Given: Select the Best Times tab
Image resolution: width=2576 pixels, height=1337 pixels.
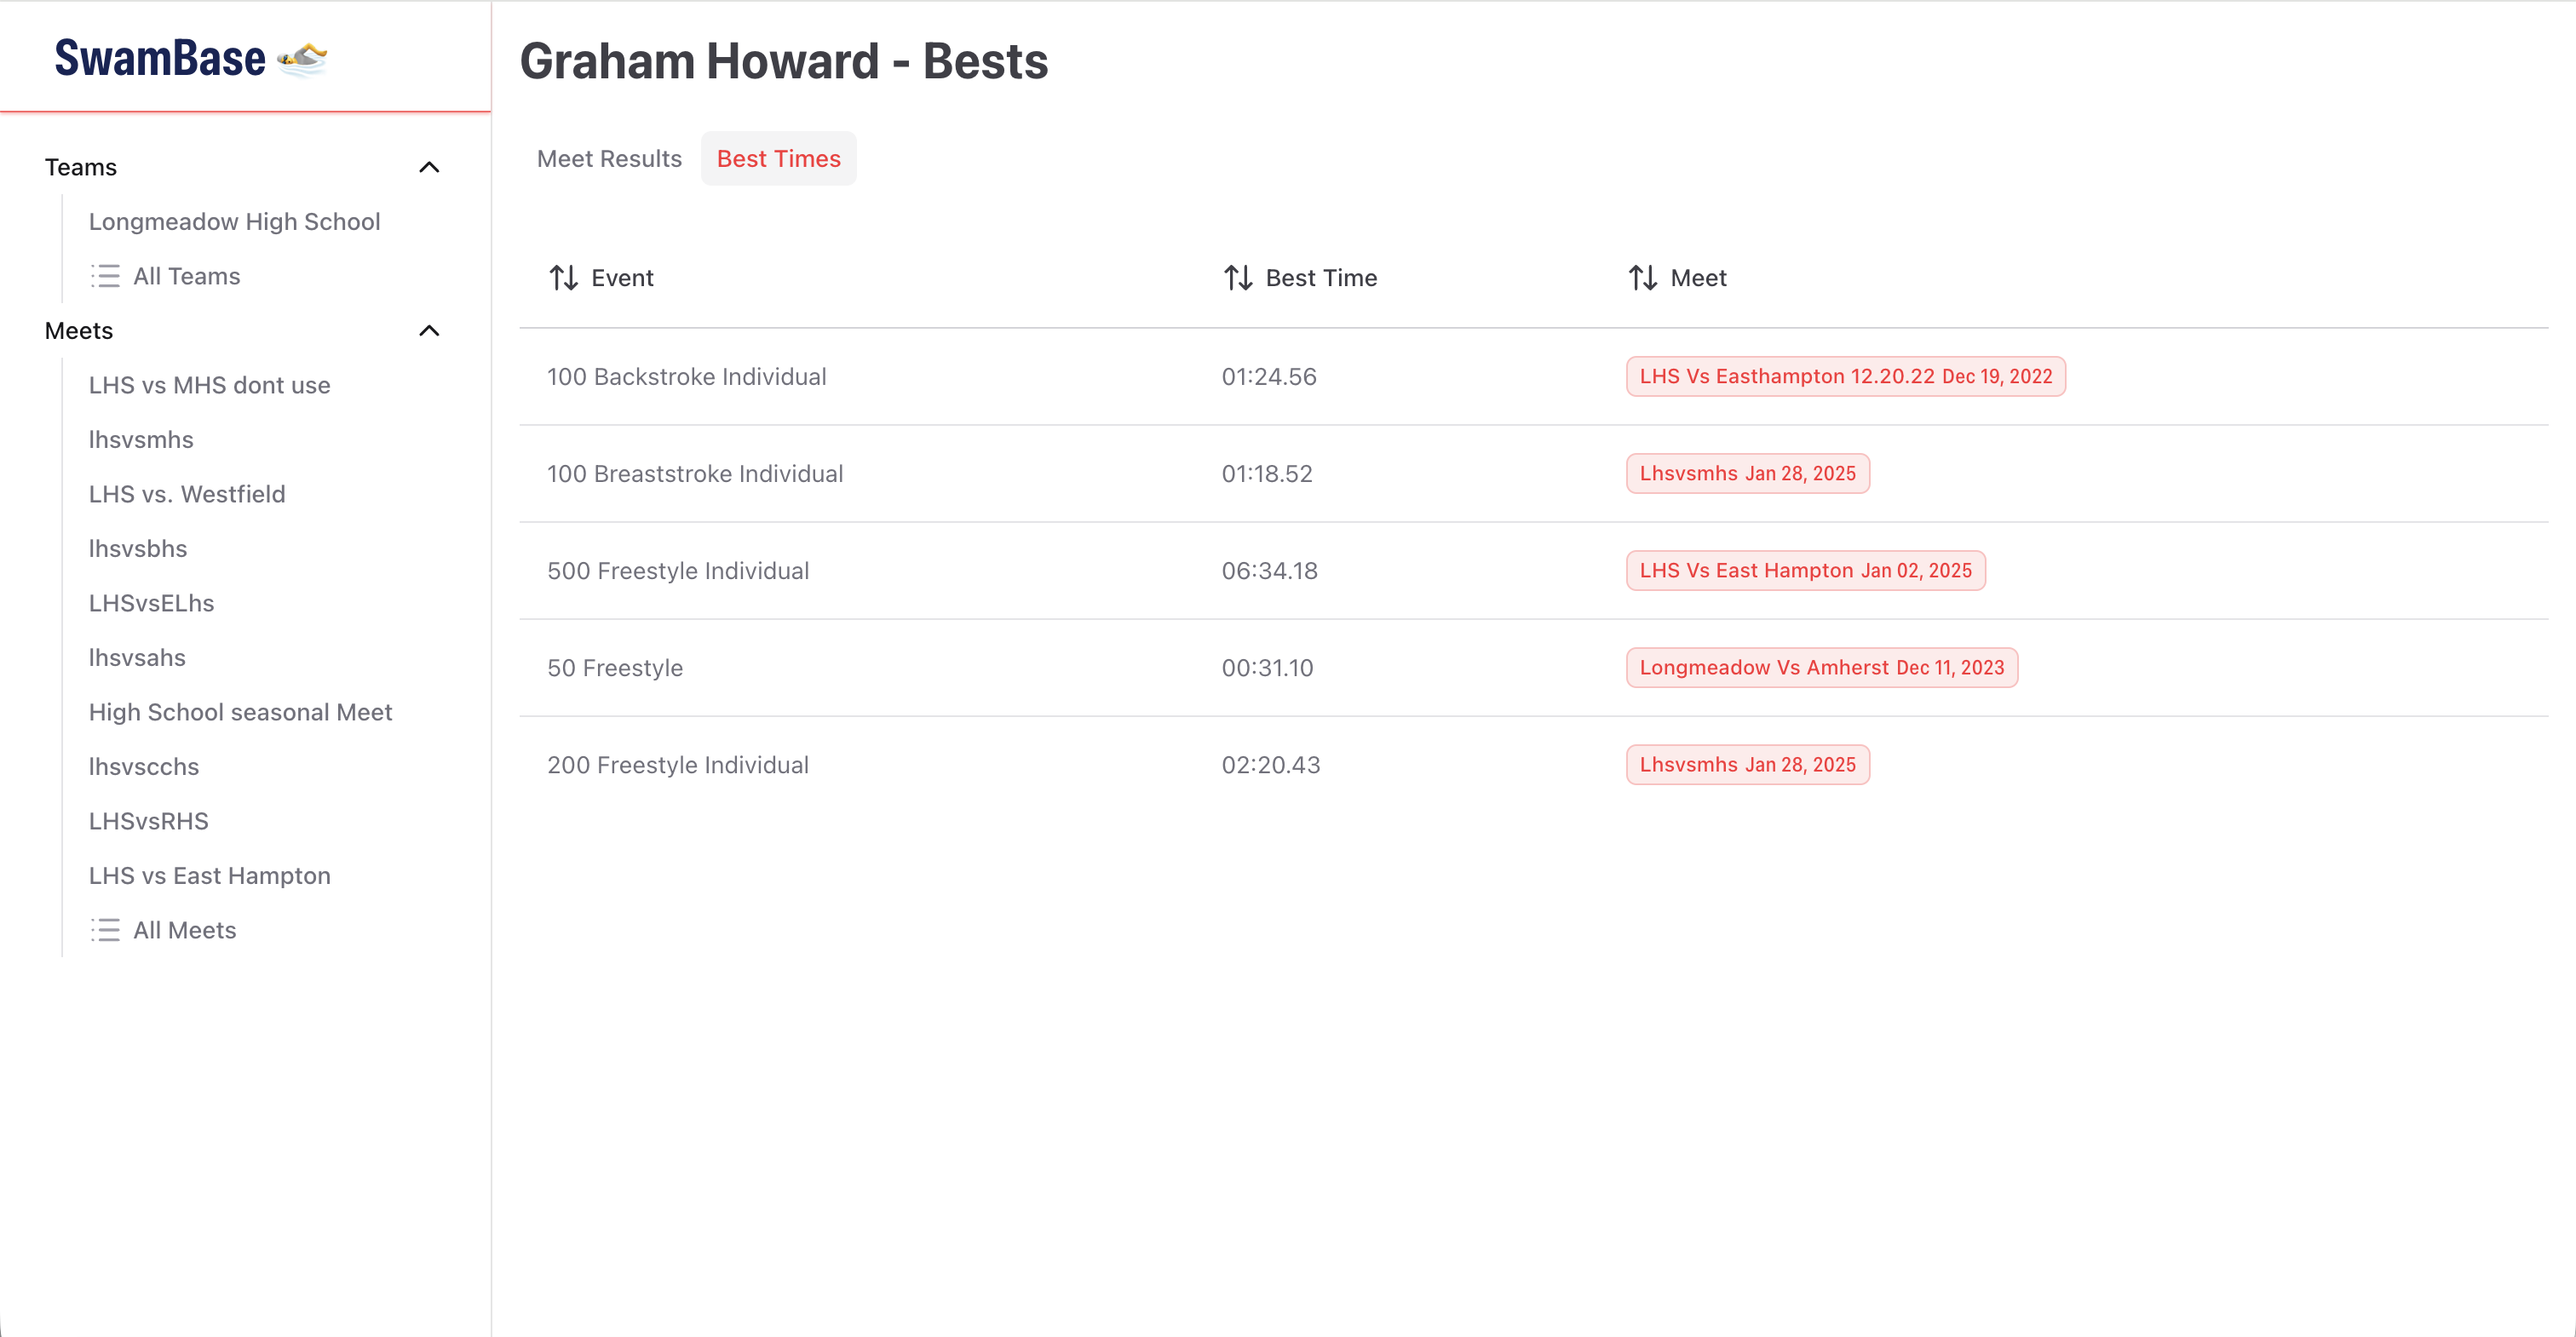Looking at the screenshot, I should click(778, 159).
